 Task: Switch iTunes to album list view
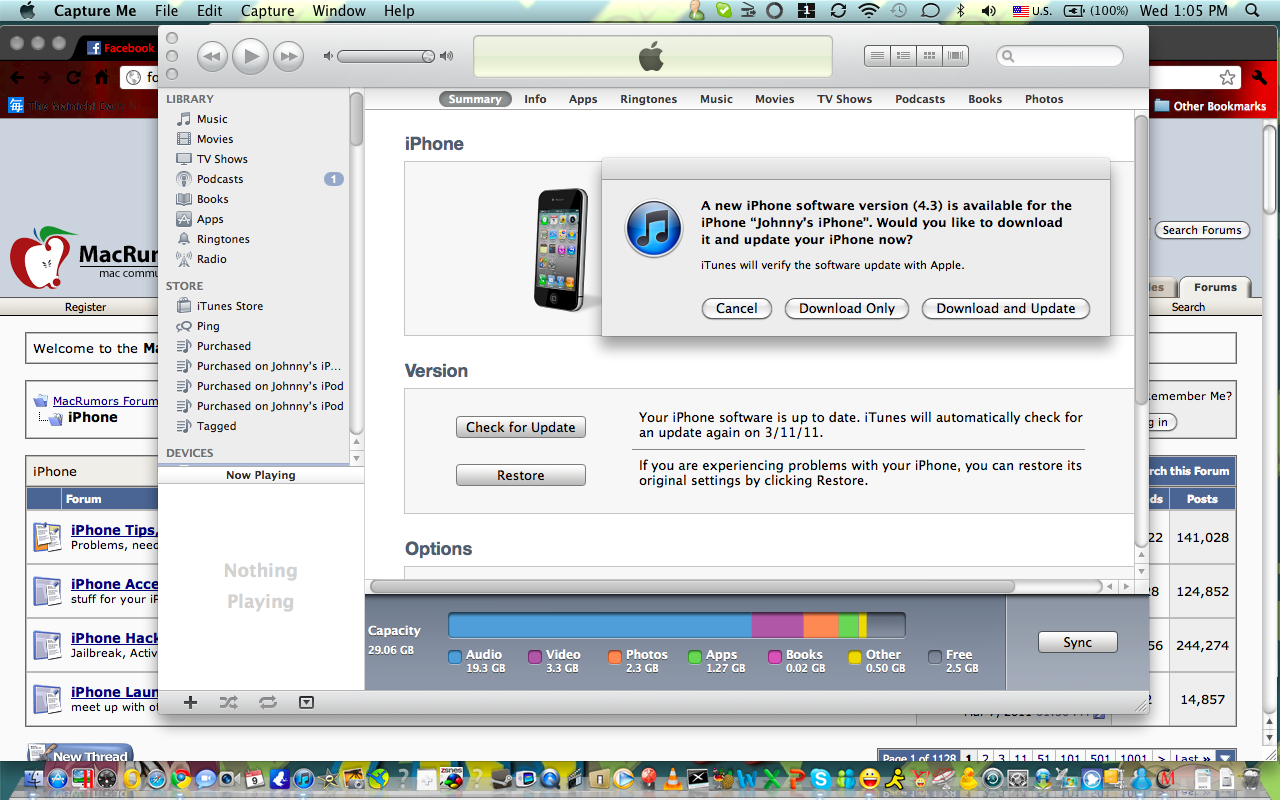[x=903, y=56]
